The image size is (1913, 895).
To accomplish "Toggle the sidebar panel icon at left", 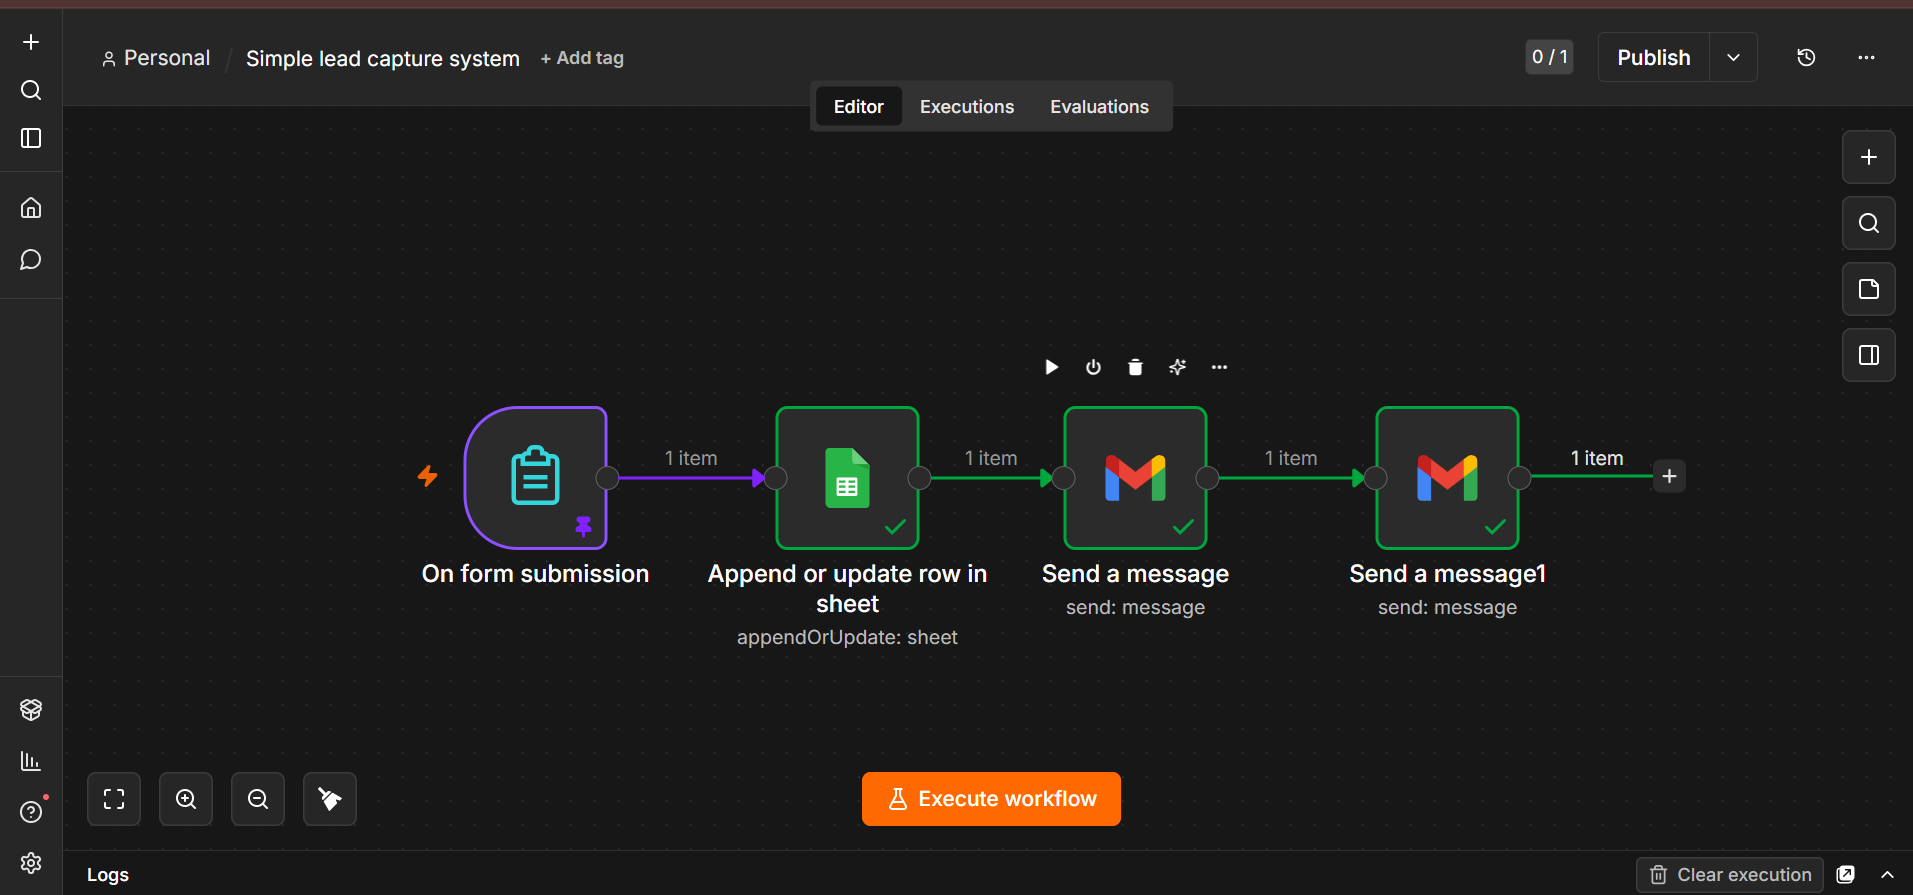I will click(x=31, y=138).
